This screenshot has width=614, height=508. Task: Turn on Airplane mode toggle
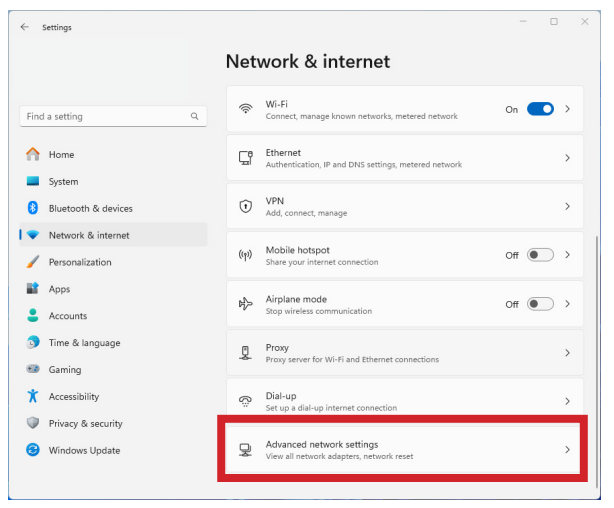point(540,304)
